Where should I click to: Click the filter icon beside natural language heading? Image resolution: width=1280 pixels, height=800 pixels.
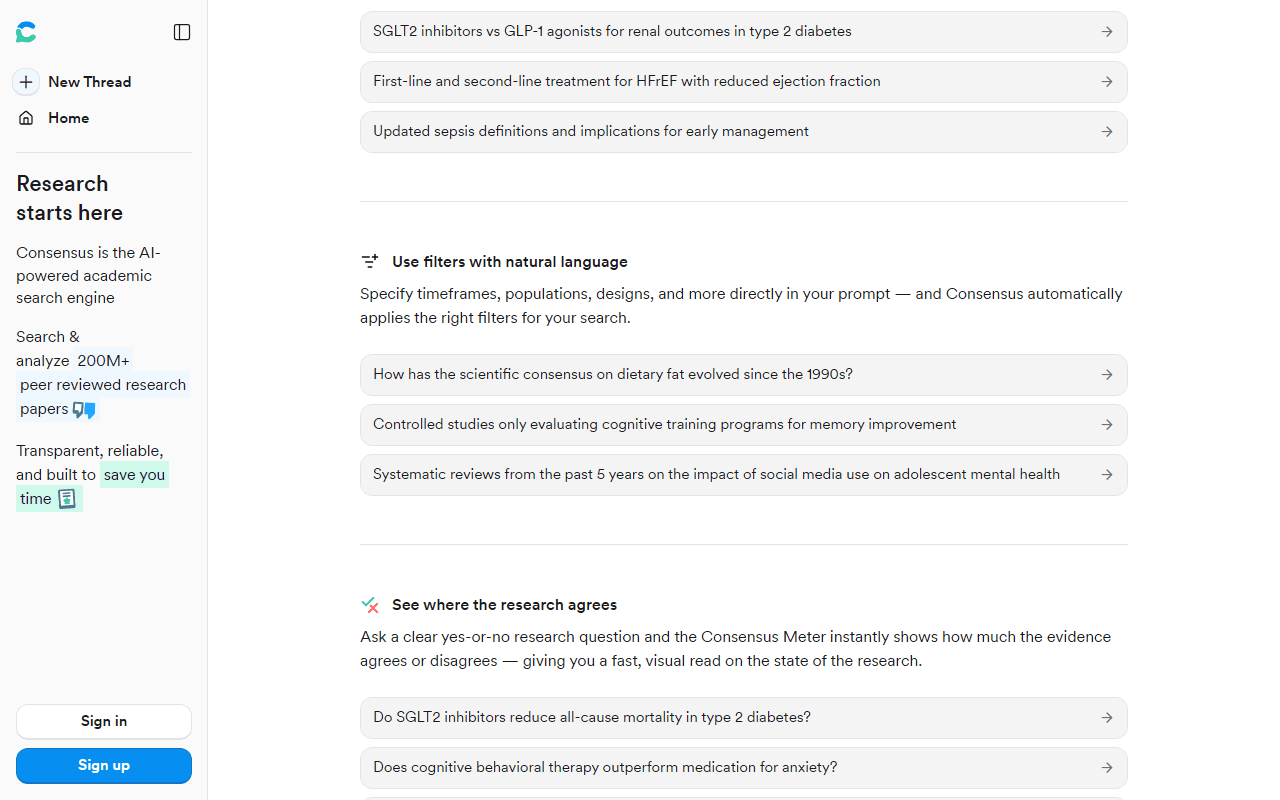[370, 261]
